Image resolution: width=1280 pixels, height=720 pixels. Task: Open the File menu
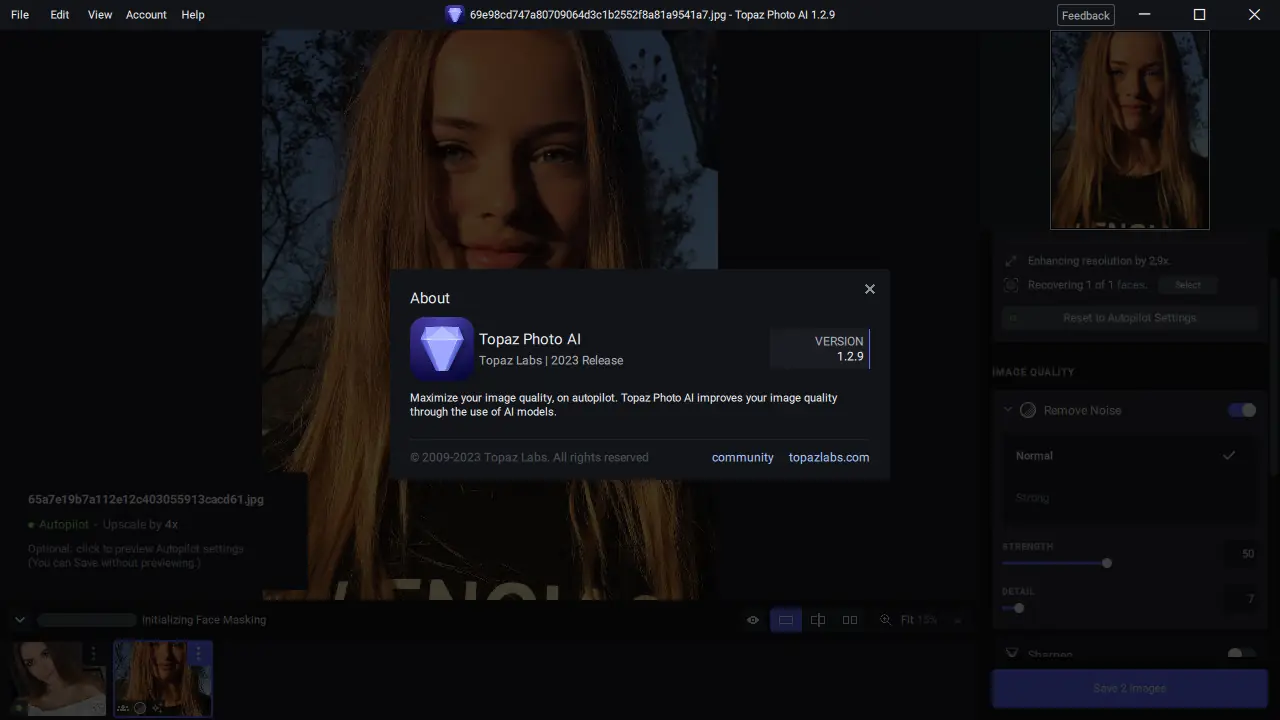click(x=20, y=15)
